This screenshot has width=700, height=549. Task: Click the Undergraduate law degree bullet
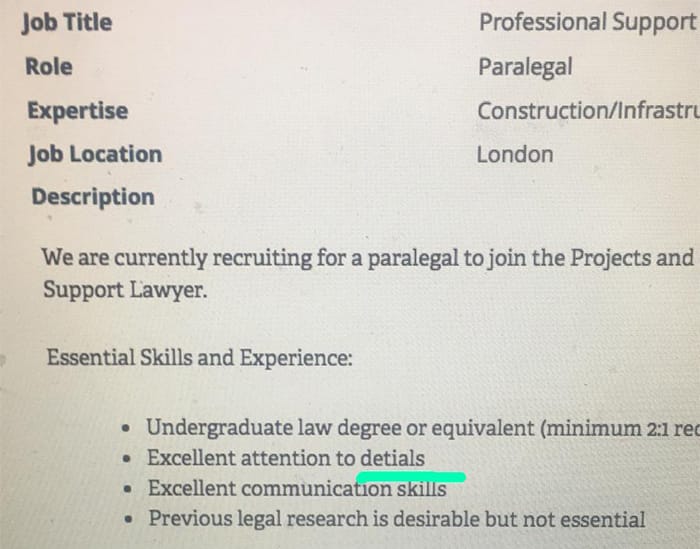click(x=423, y=428)
